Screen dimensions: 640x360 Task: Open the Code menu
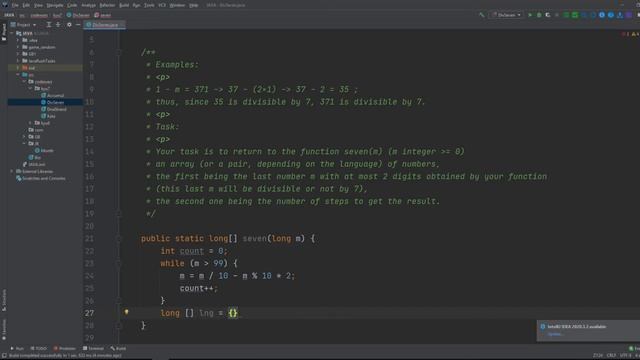click(72, 5)
